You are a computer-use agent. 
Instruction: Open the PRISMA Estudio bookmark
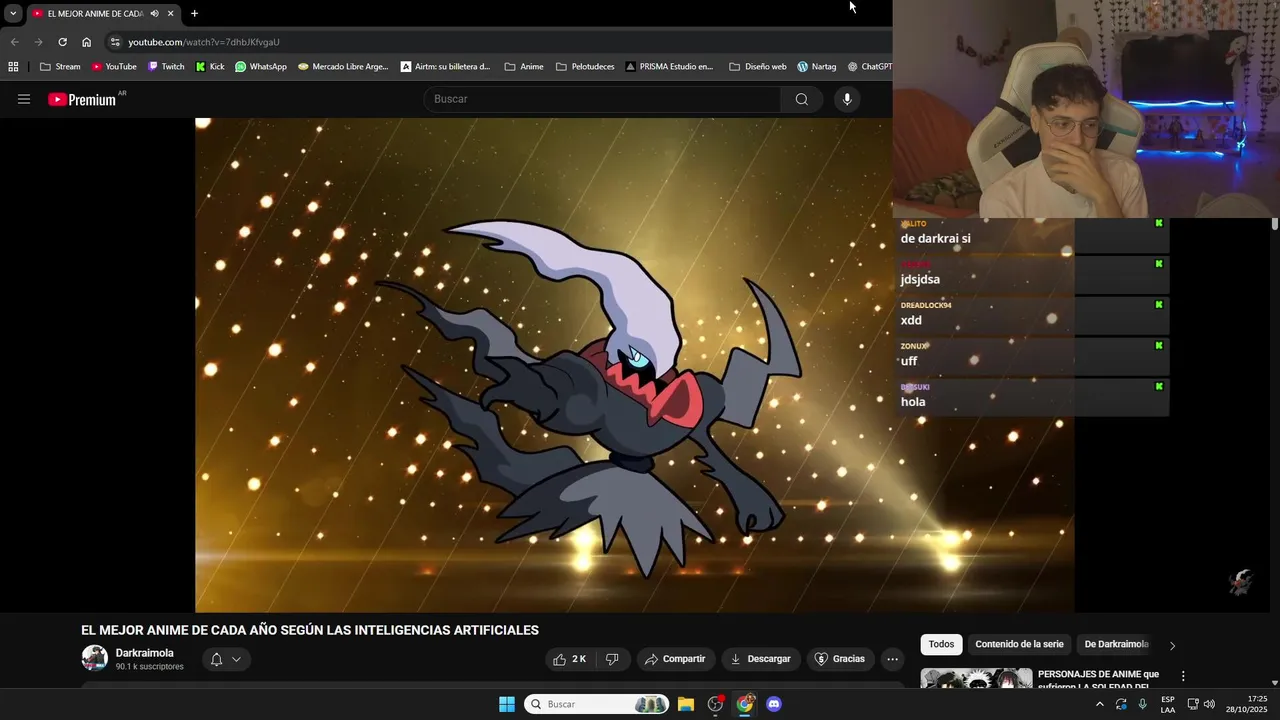point(669,67)
